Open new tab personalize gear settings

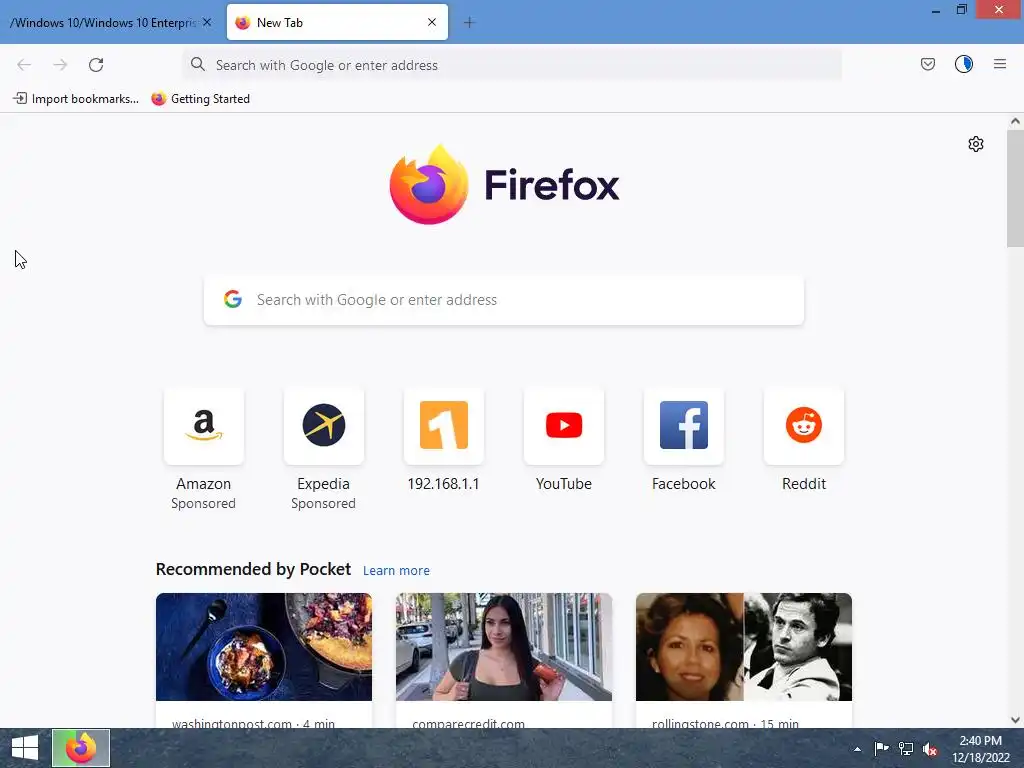[x=976, y=144]
